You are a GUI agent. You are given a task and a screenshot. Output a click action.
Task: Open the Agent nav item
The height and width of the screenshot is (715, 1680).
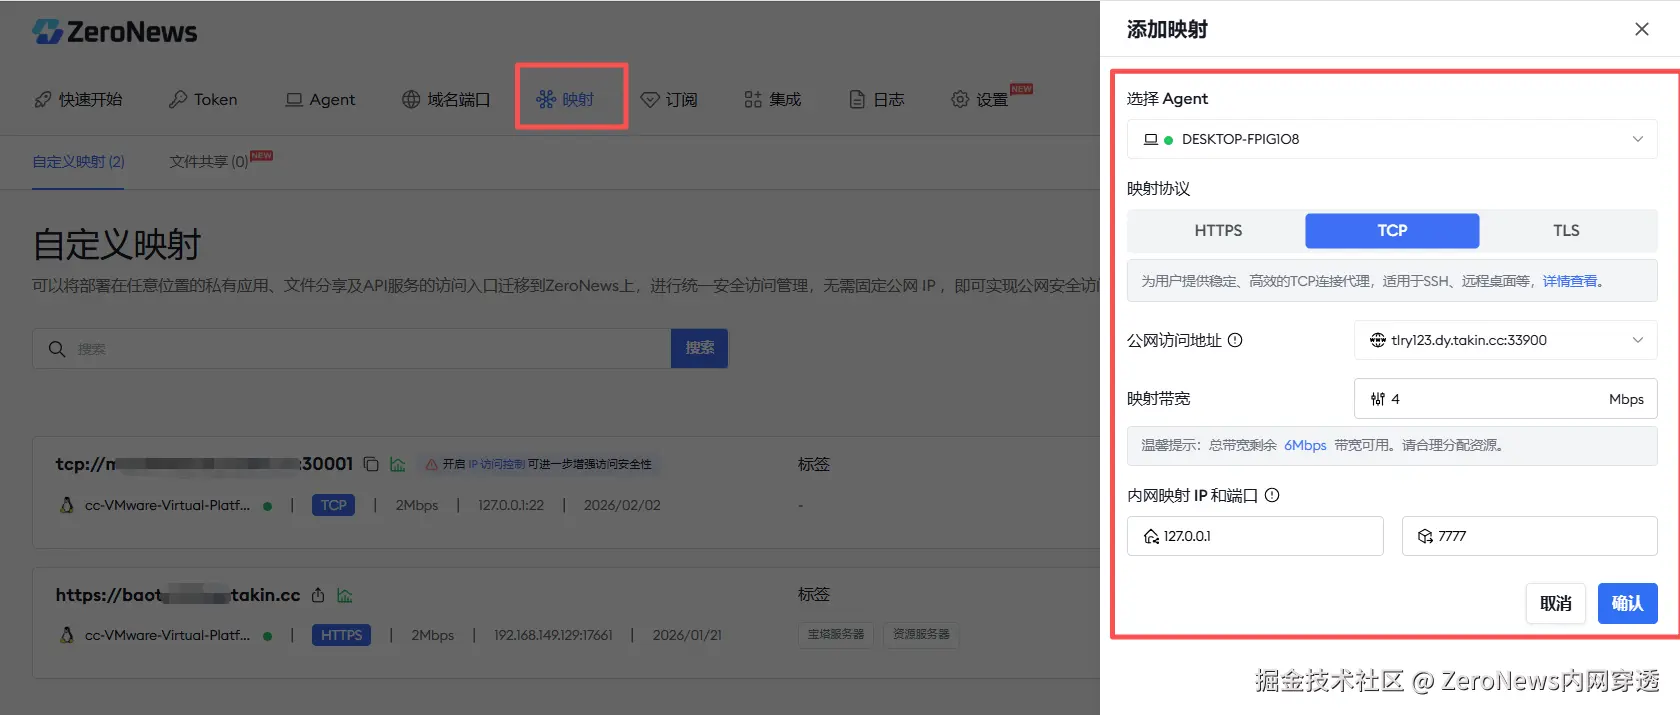(x=320, y=99)
